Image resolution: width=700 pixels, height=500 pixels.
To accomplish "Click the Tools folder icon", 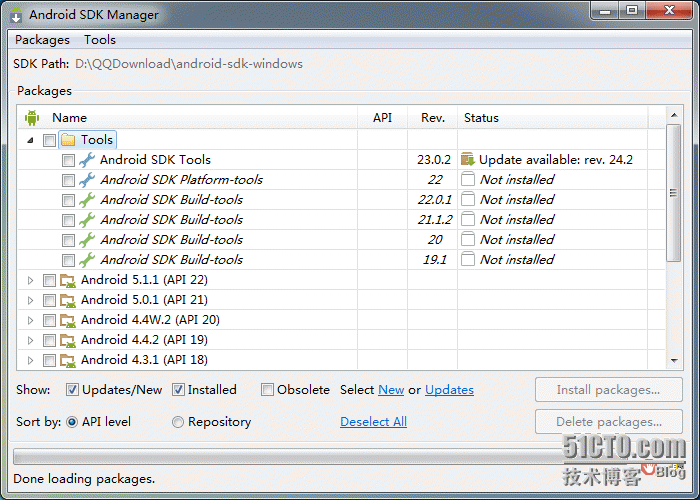I will (x=68, y=140).
